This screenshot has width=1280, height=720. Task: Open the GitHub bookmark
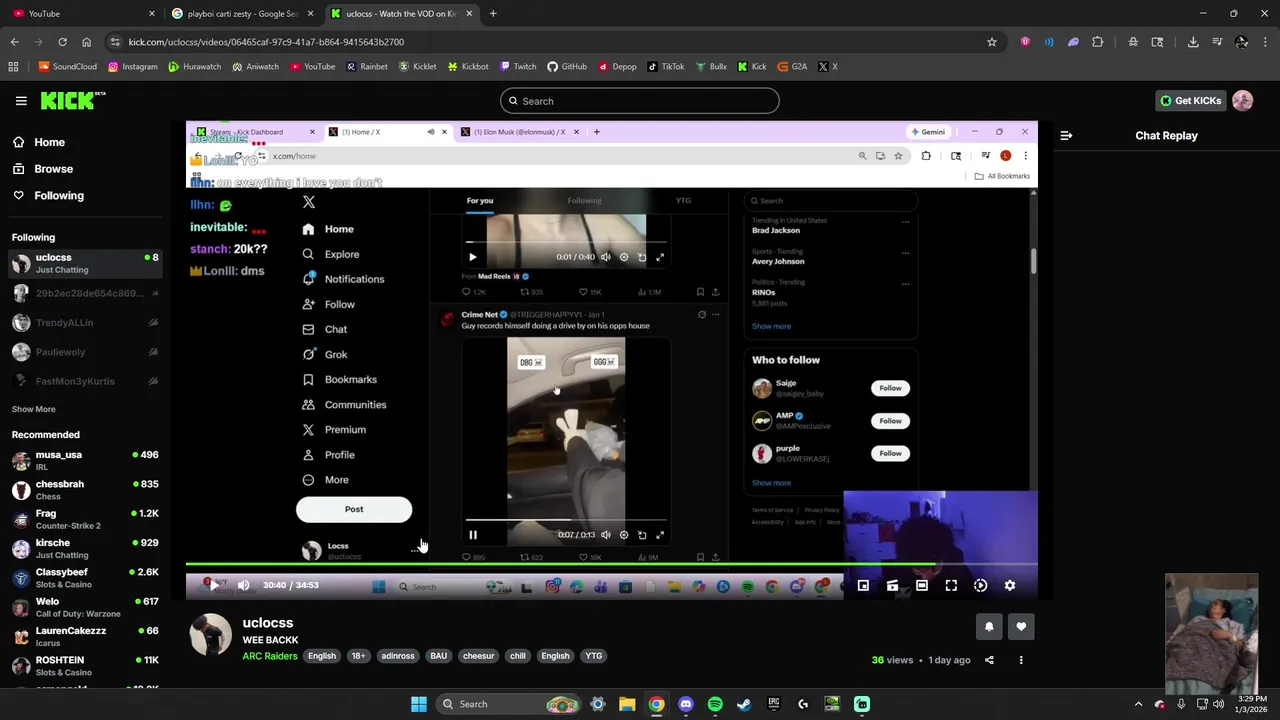point(567,67)
